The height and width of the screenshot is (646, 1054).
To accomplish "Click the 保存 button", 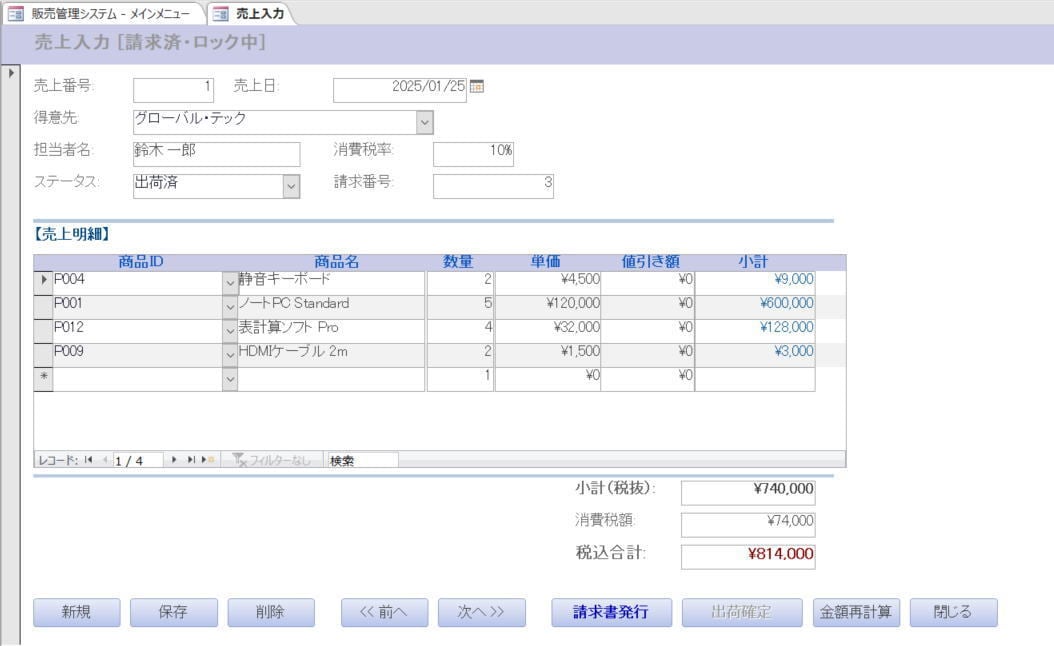I will point(173,612).
